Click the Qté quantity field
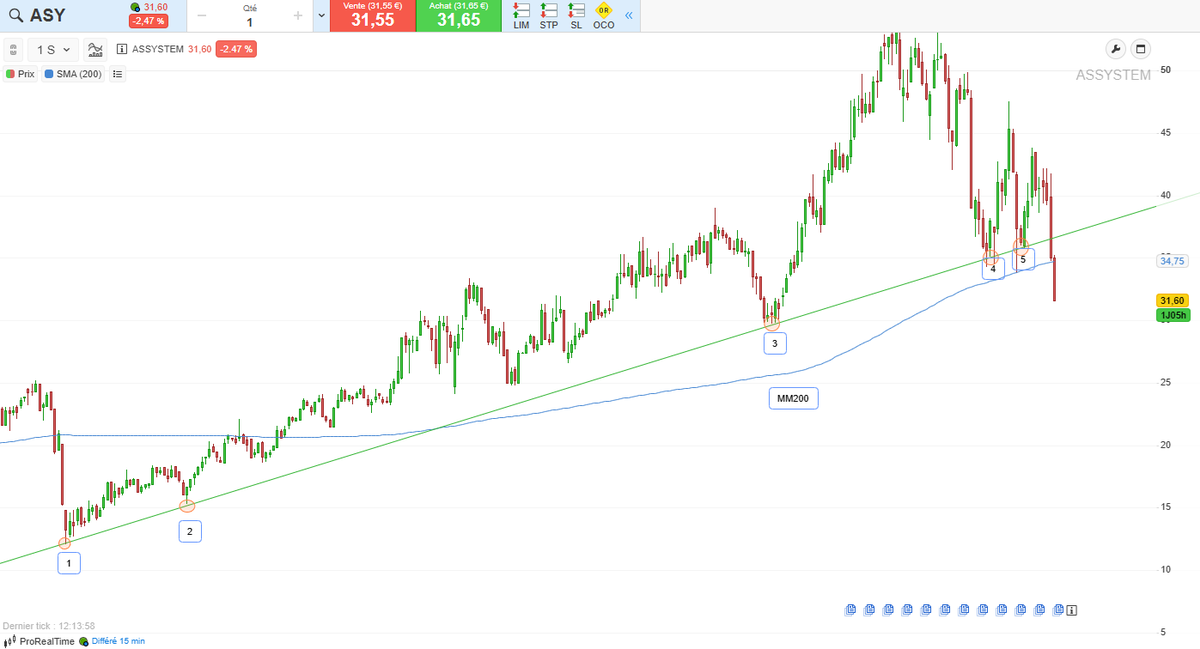 click(249, 16)
